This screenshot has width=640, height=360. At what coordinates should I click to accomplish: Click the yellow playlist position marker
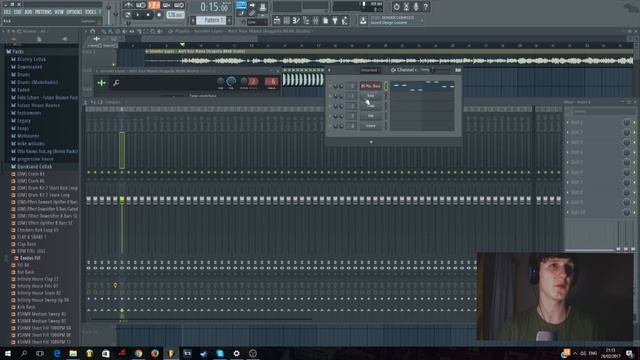click(182, 44)
